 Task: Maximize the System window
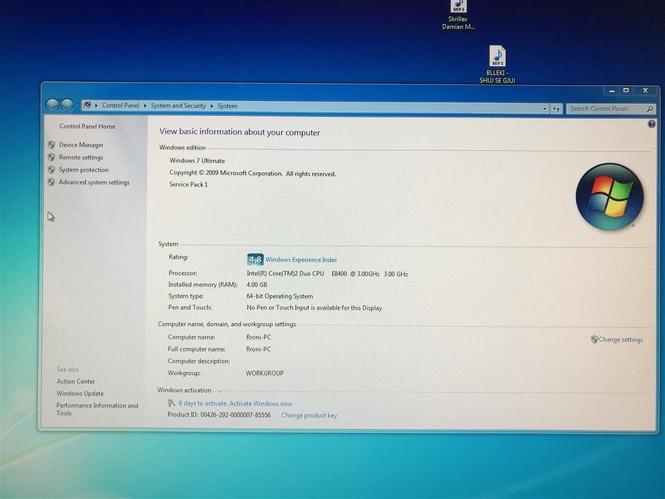point(626,90)
